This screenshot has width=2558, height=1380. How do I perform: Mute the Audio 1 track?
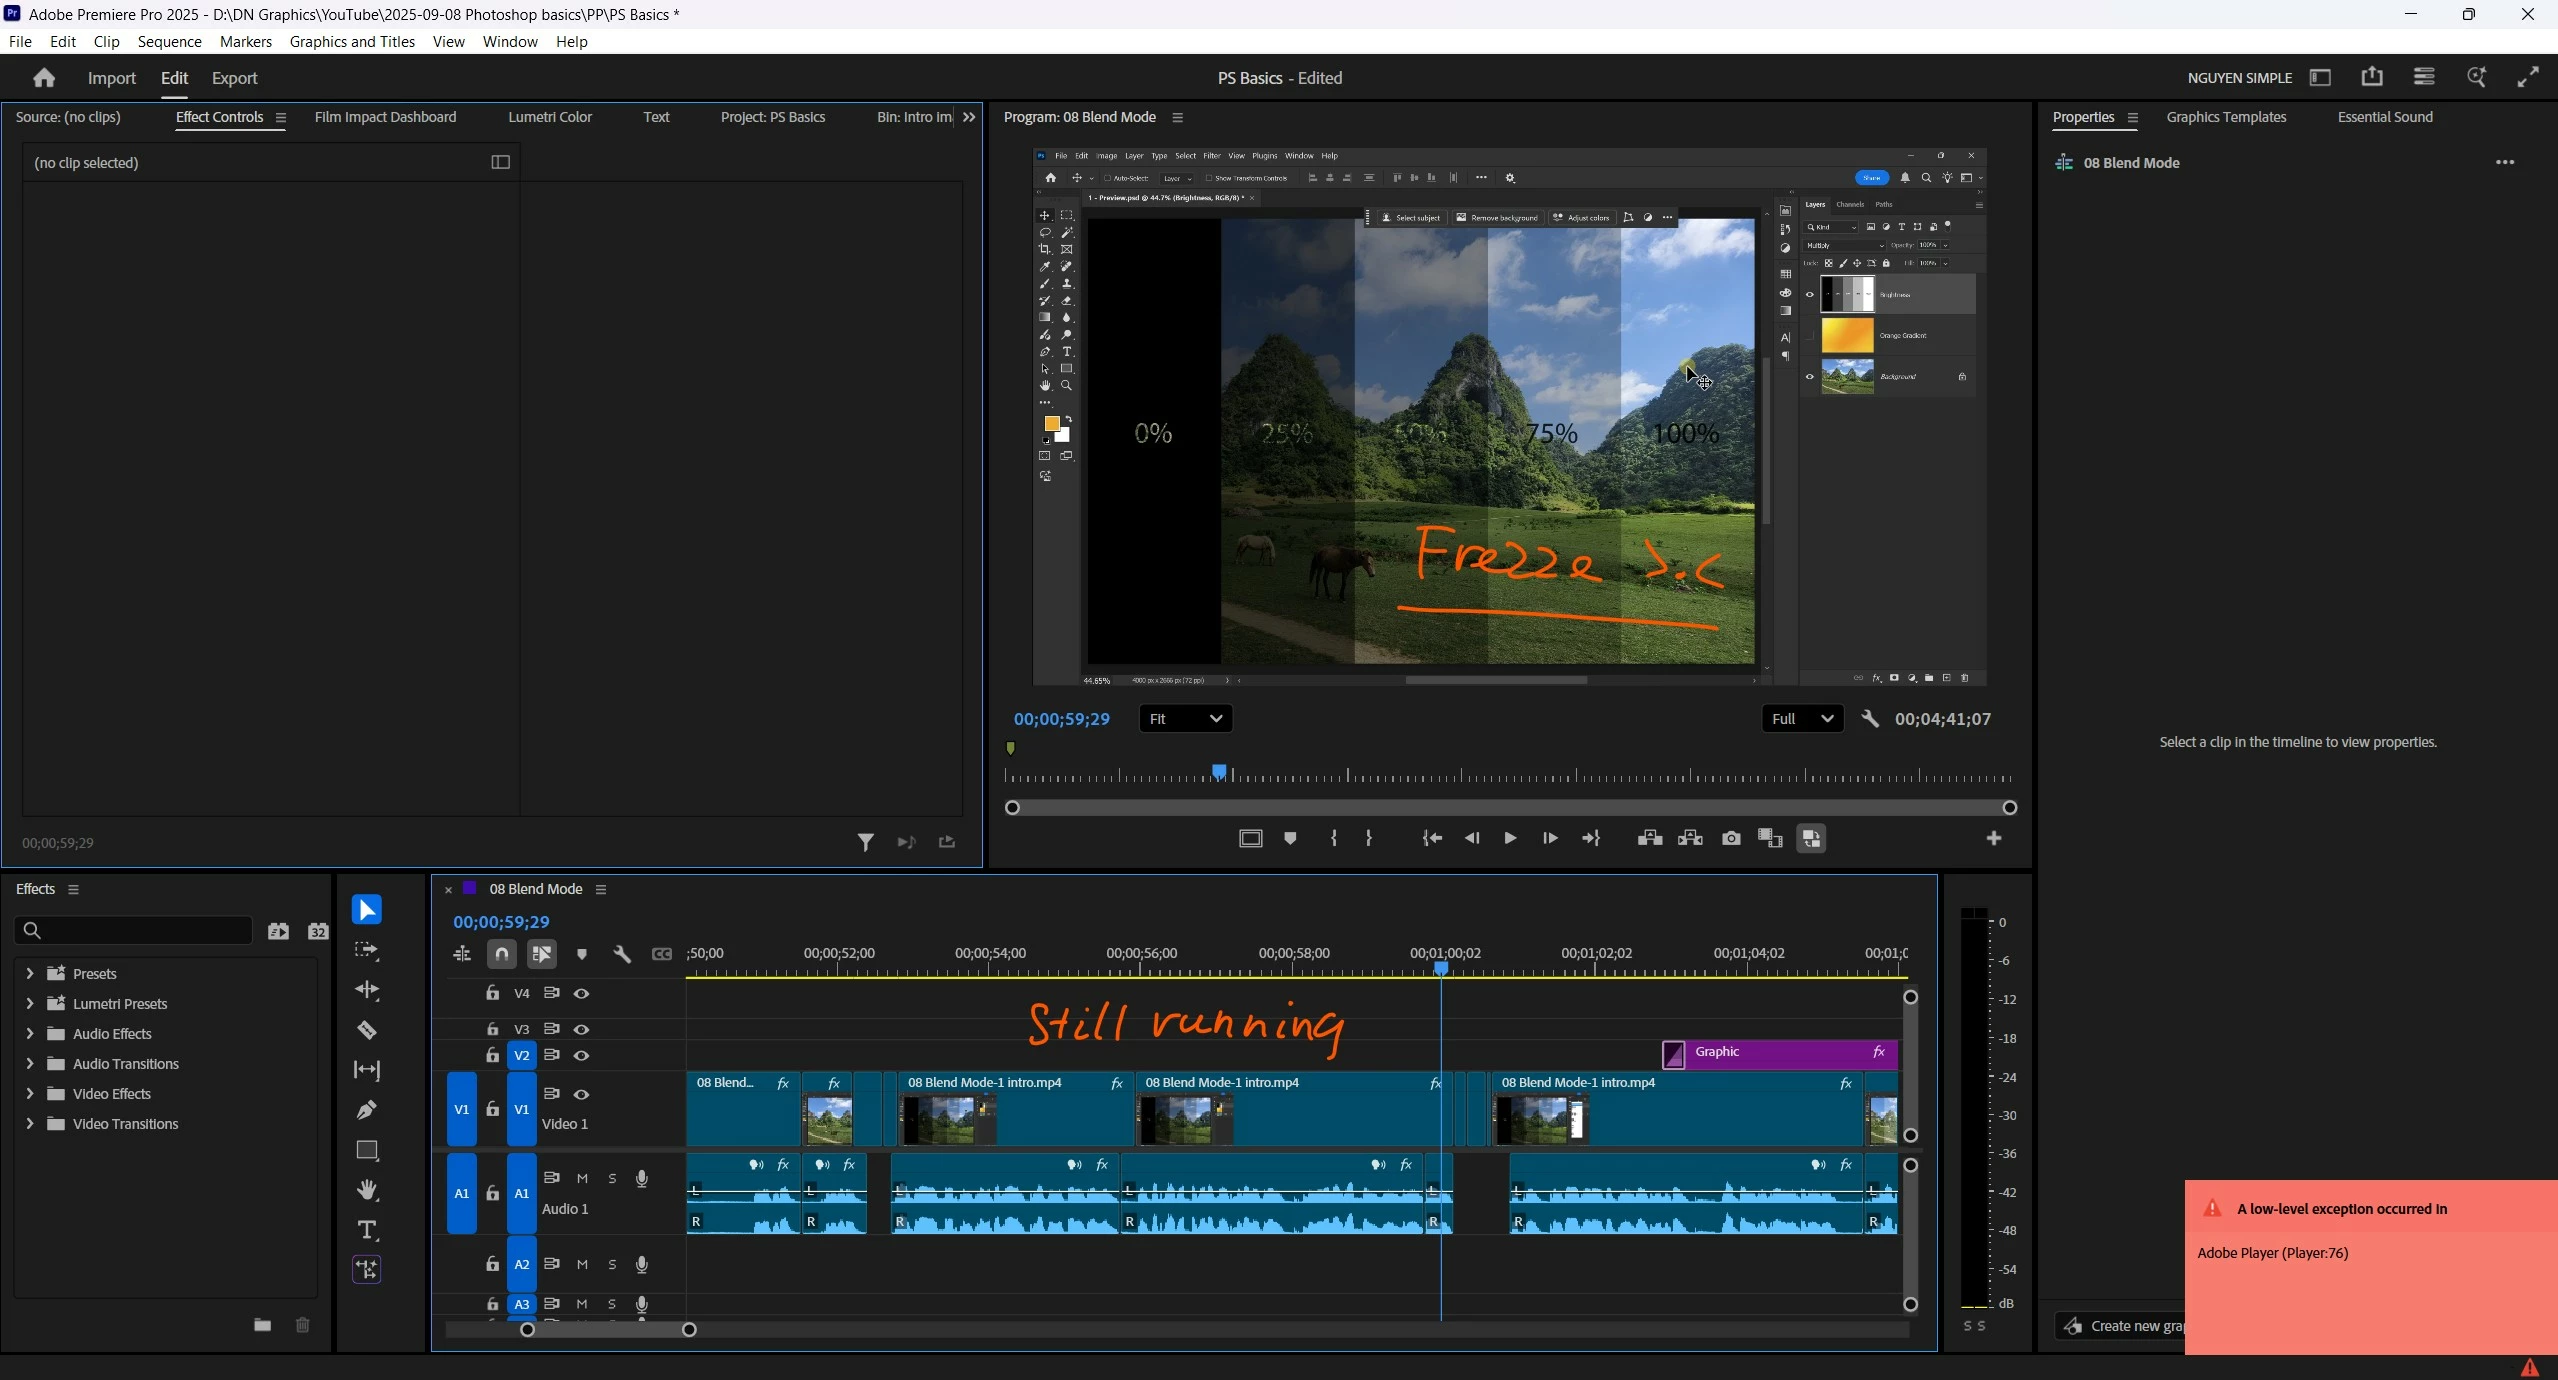tap(582, 1178)
